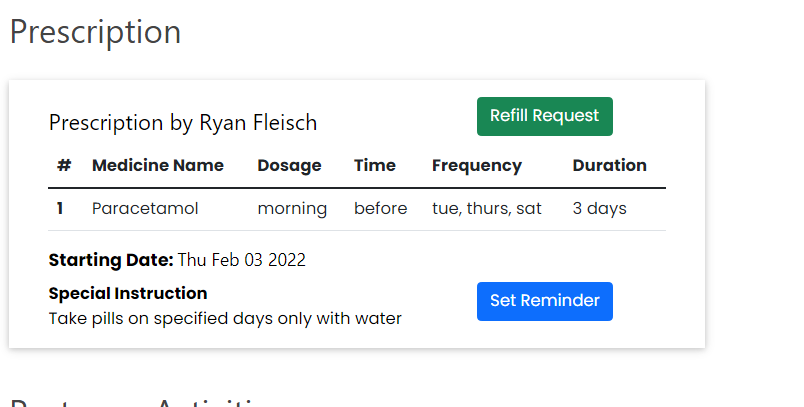Click the Starting Date label
This screenshot has height=407, width=804.
(110, 261)
